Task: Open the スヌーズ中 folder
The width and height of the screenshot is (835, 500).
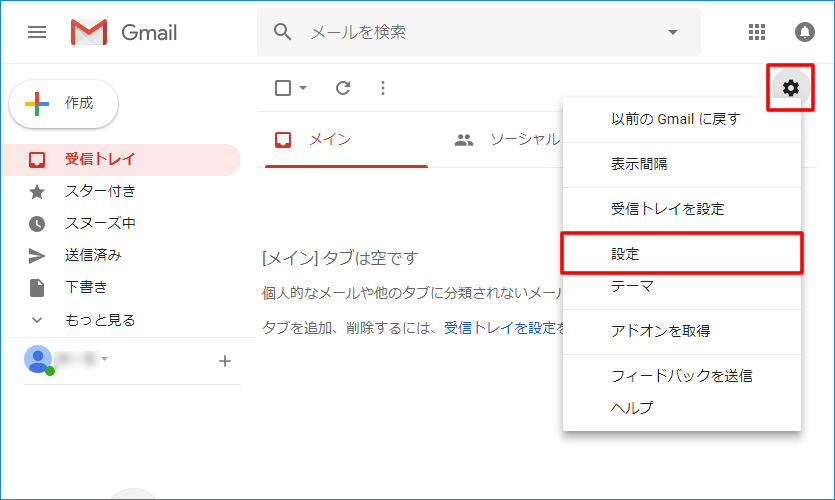Action: [x=121, y=224]
